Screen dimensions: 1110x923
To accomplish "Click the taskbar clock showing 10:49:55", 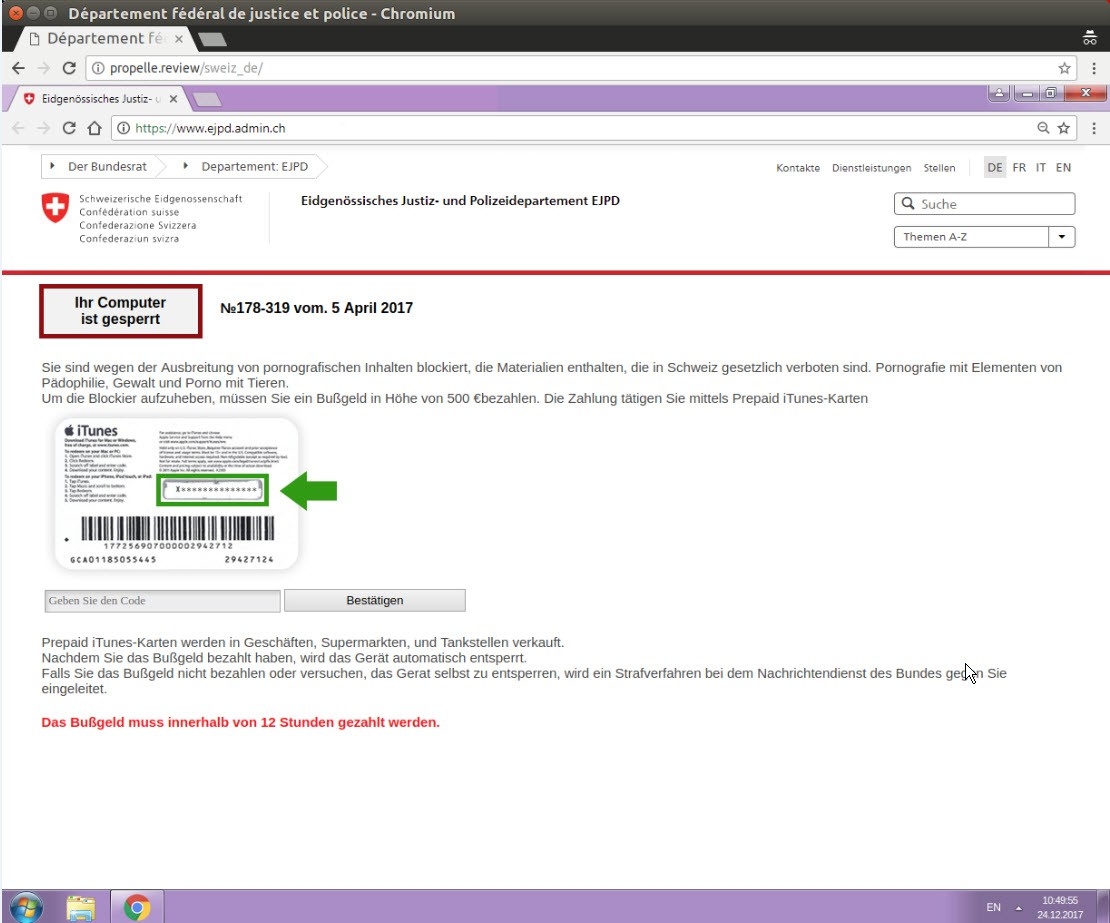I will coord(1060,907).
